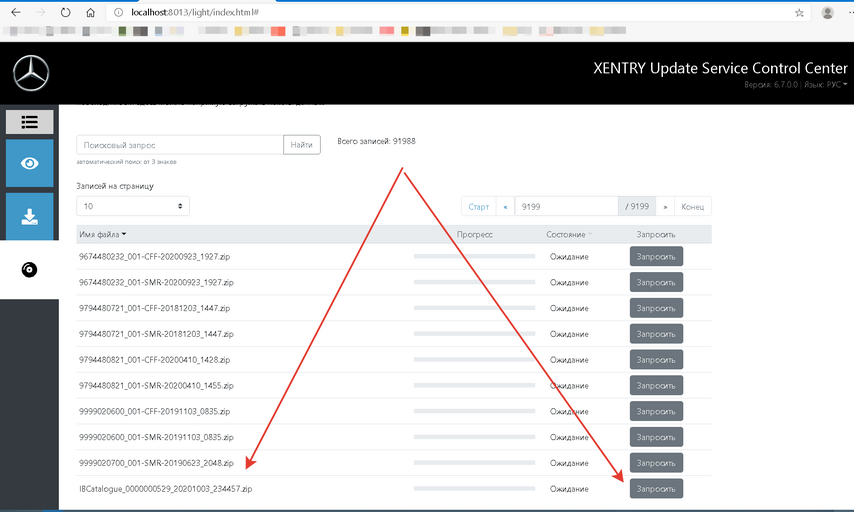Request file 9674480232_001-SMR-20200923_1927.zip
The height and width of the screenshot is (512, 854).
pyautogui.click(x=656, y=282)
